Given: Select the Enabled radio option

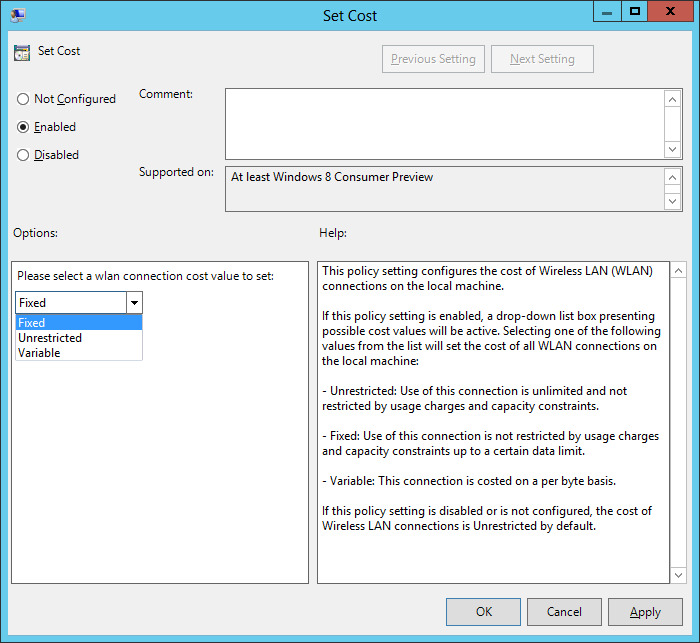Looking at the screenshot, I should [x=23, y=127].
